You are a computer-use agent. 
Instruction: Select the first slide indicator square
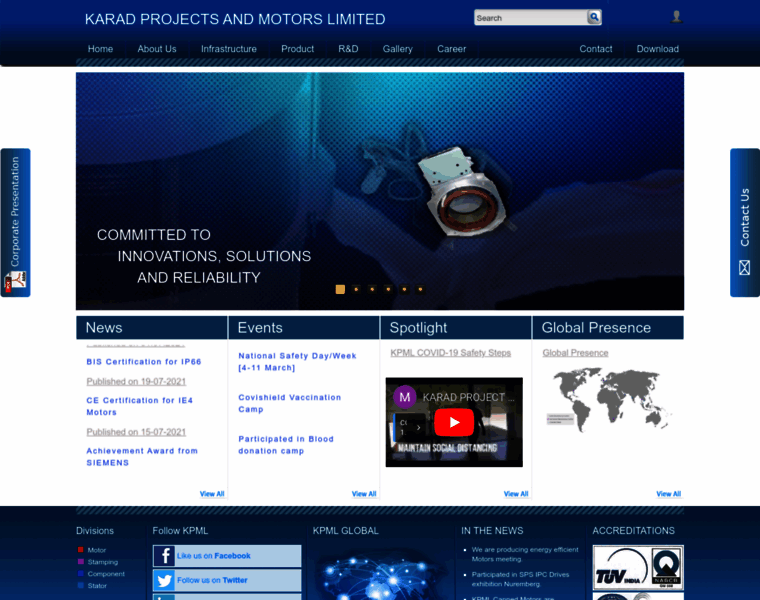click(x=340, y=289)
